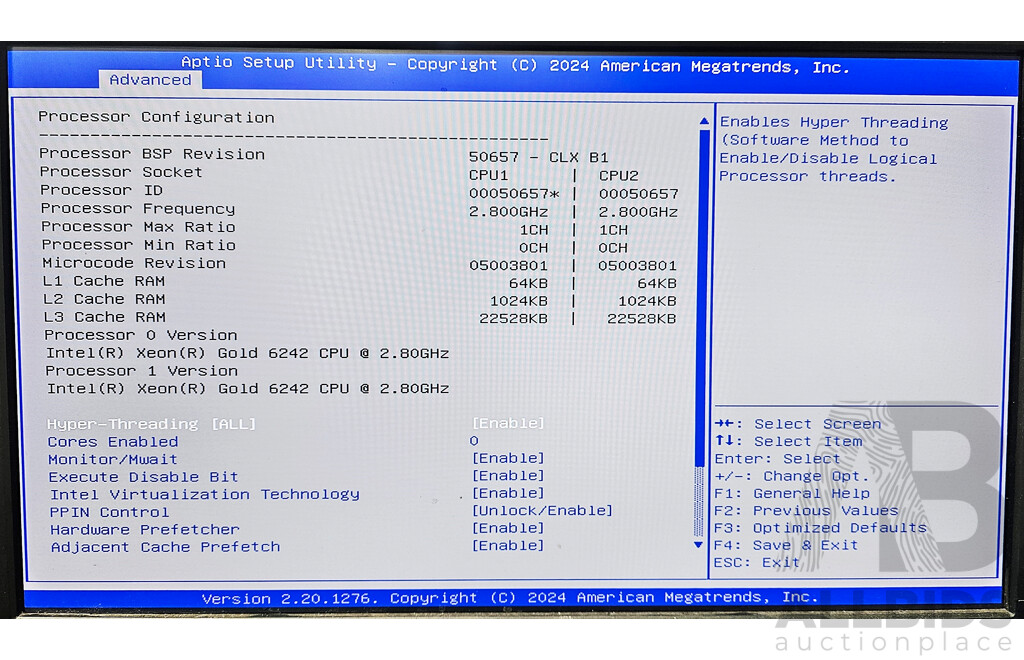Image resolution: width=1024 pixels, height=660 pixels.
Task: Click the 50657 - CLX B1 value
Action: coord(539,157)
